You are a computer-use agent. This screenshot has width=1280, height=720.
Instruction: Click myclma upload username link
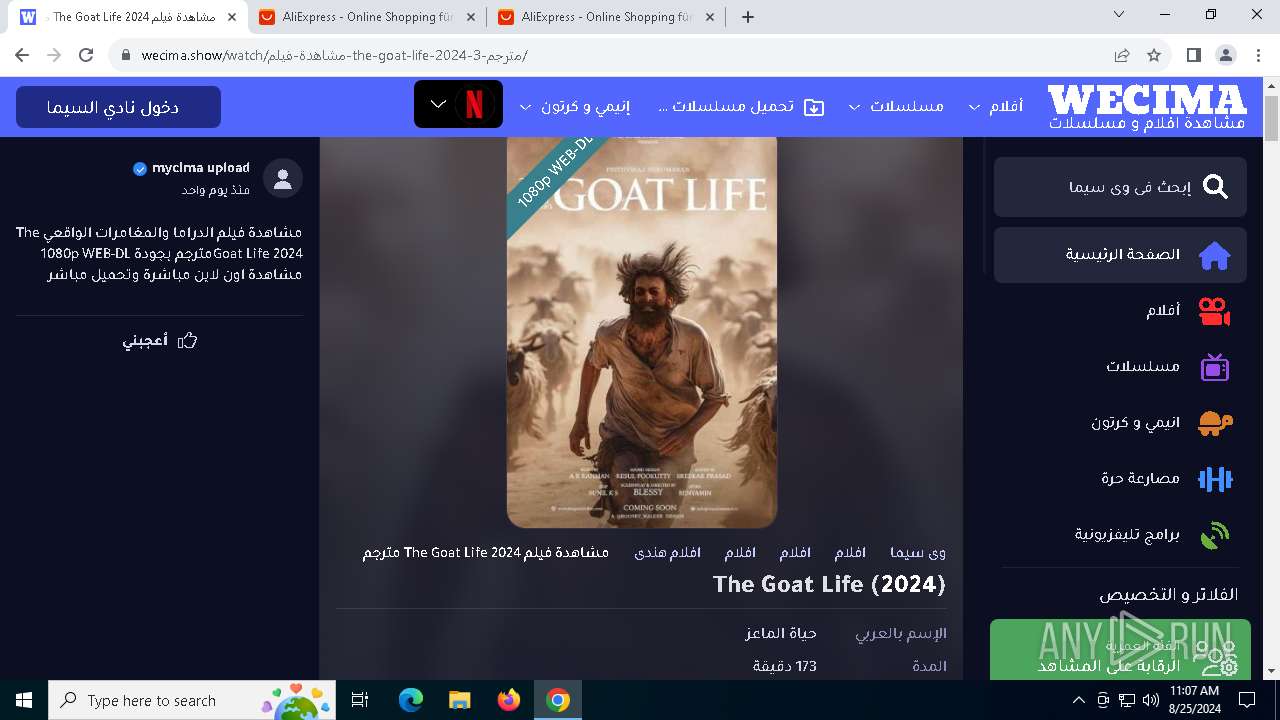201,168
